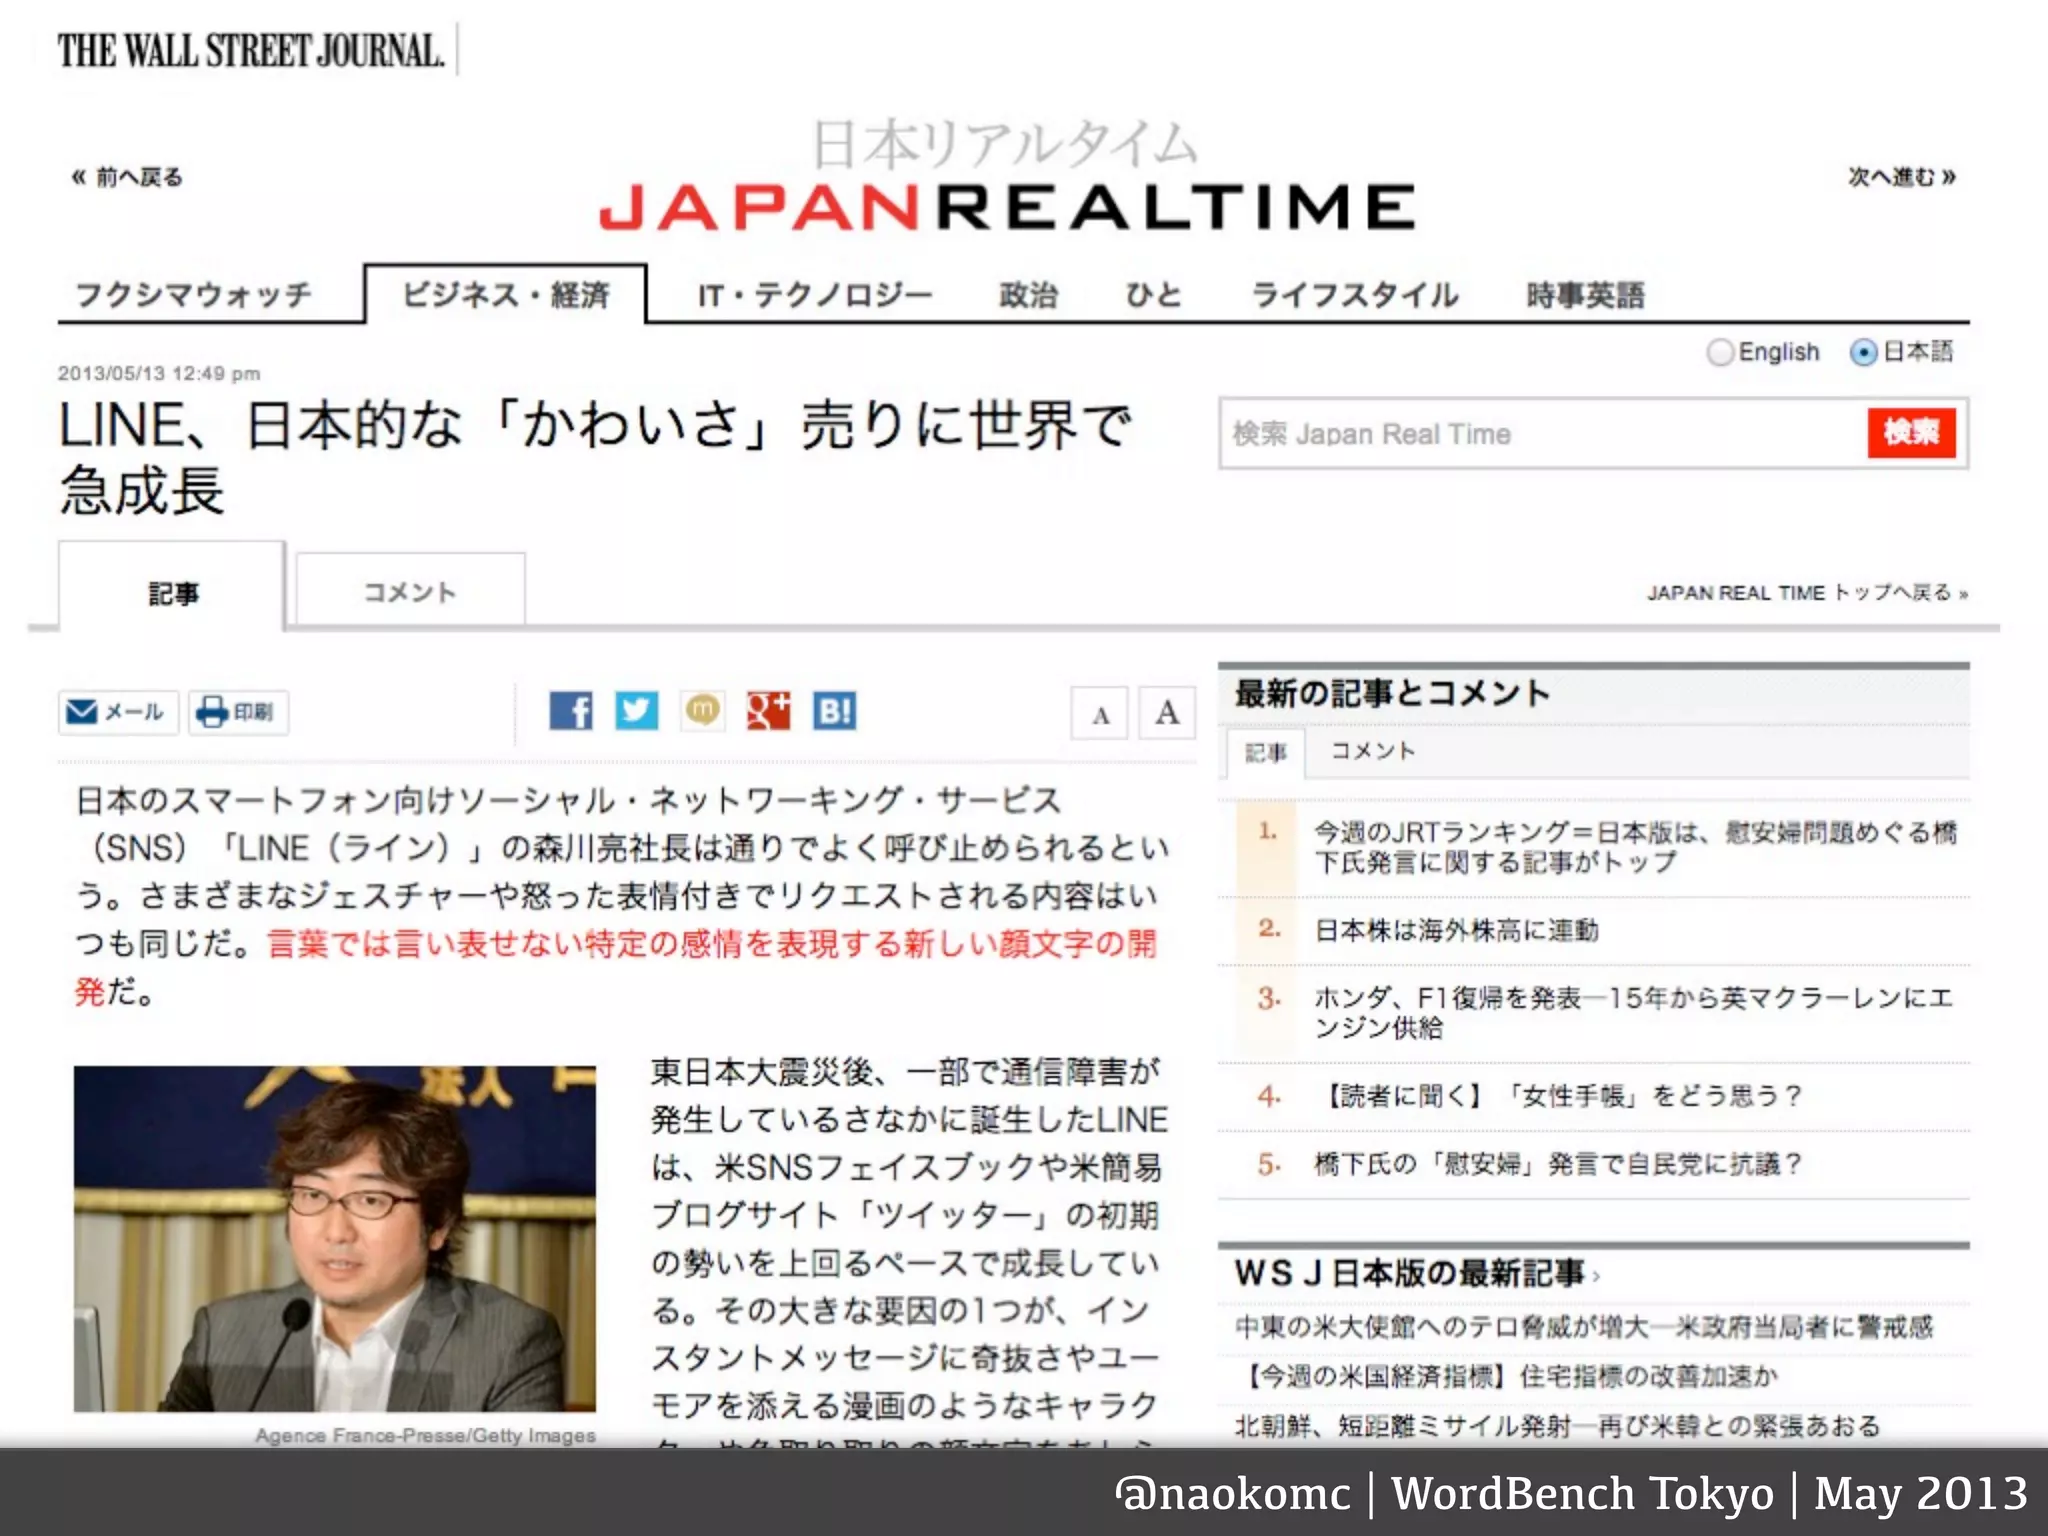Increase font size with large A
Viewport: 2048px width, 1536px height.
[1167, 713]
